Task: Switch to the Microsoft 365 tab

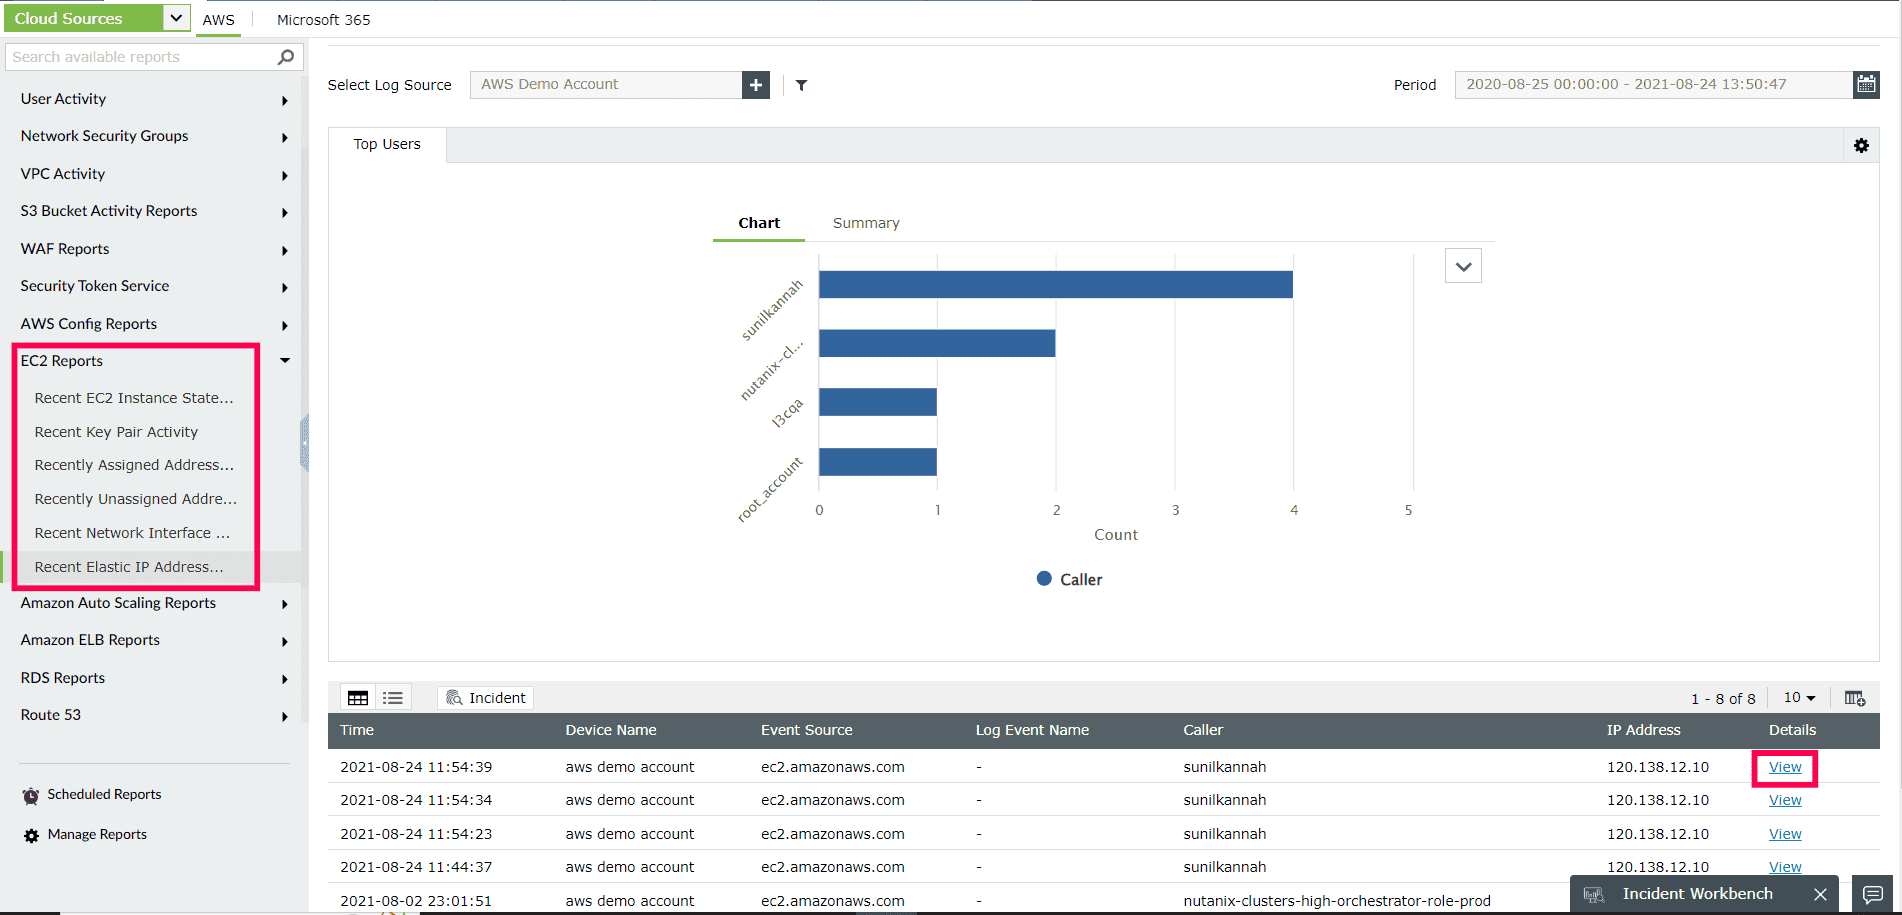Action: coord(323,19)
